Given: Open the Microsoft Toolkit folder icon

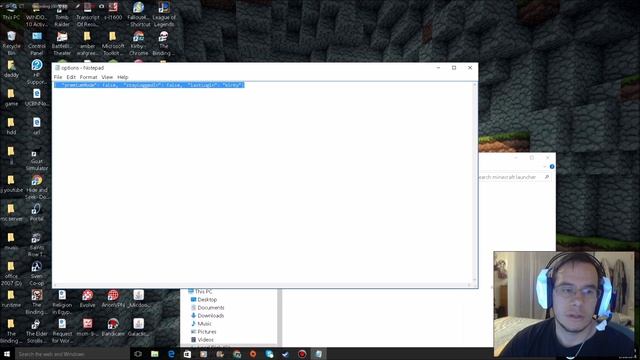Looking at the screenshot, I should (x=113, y=43).
